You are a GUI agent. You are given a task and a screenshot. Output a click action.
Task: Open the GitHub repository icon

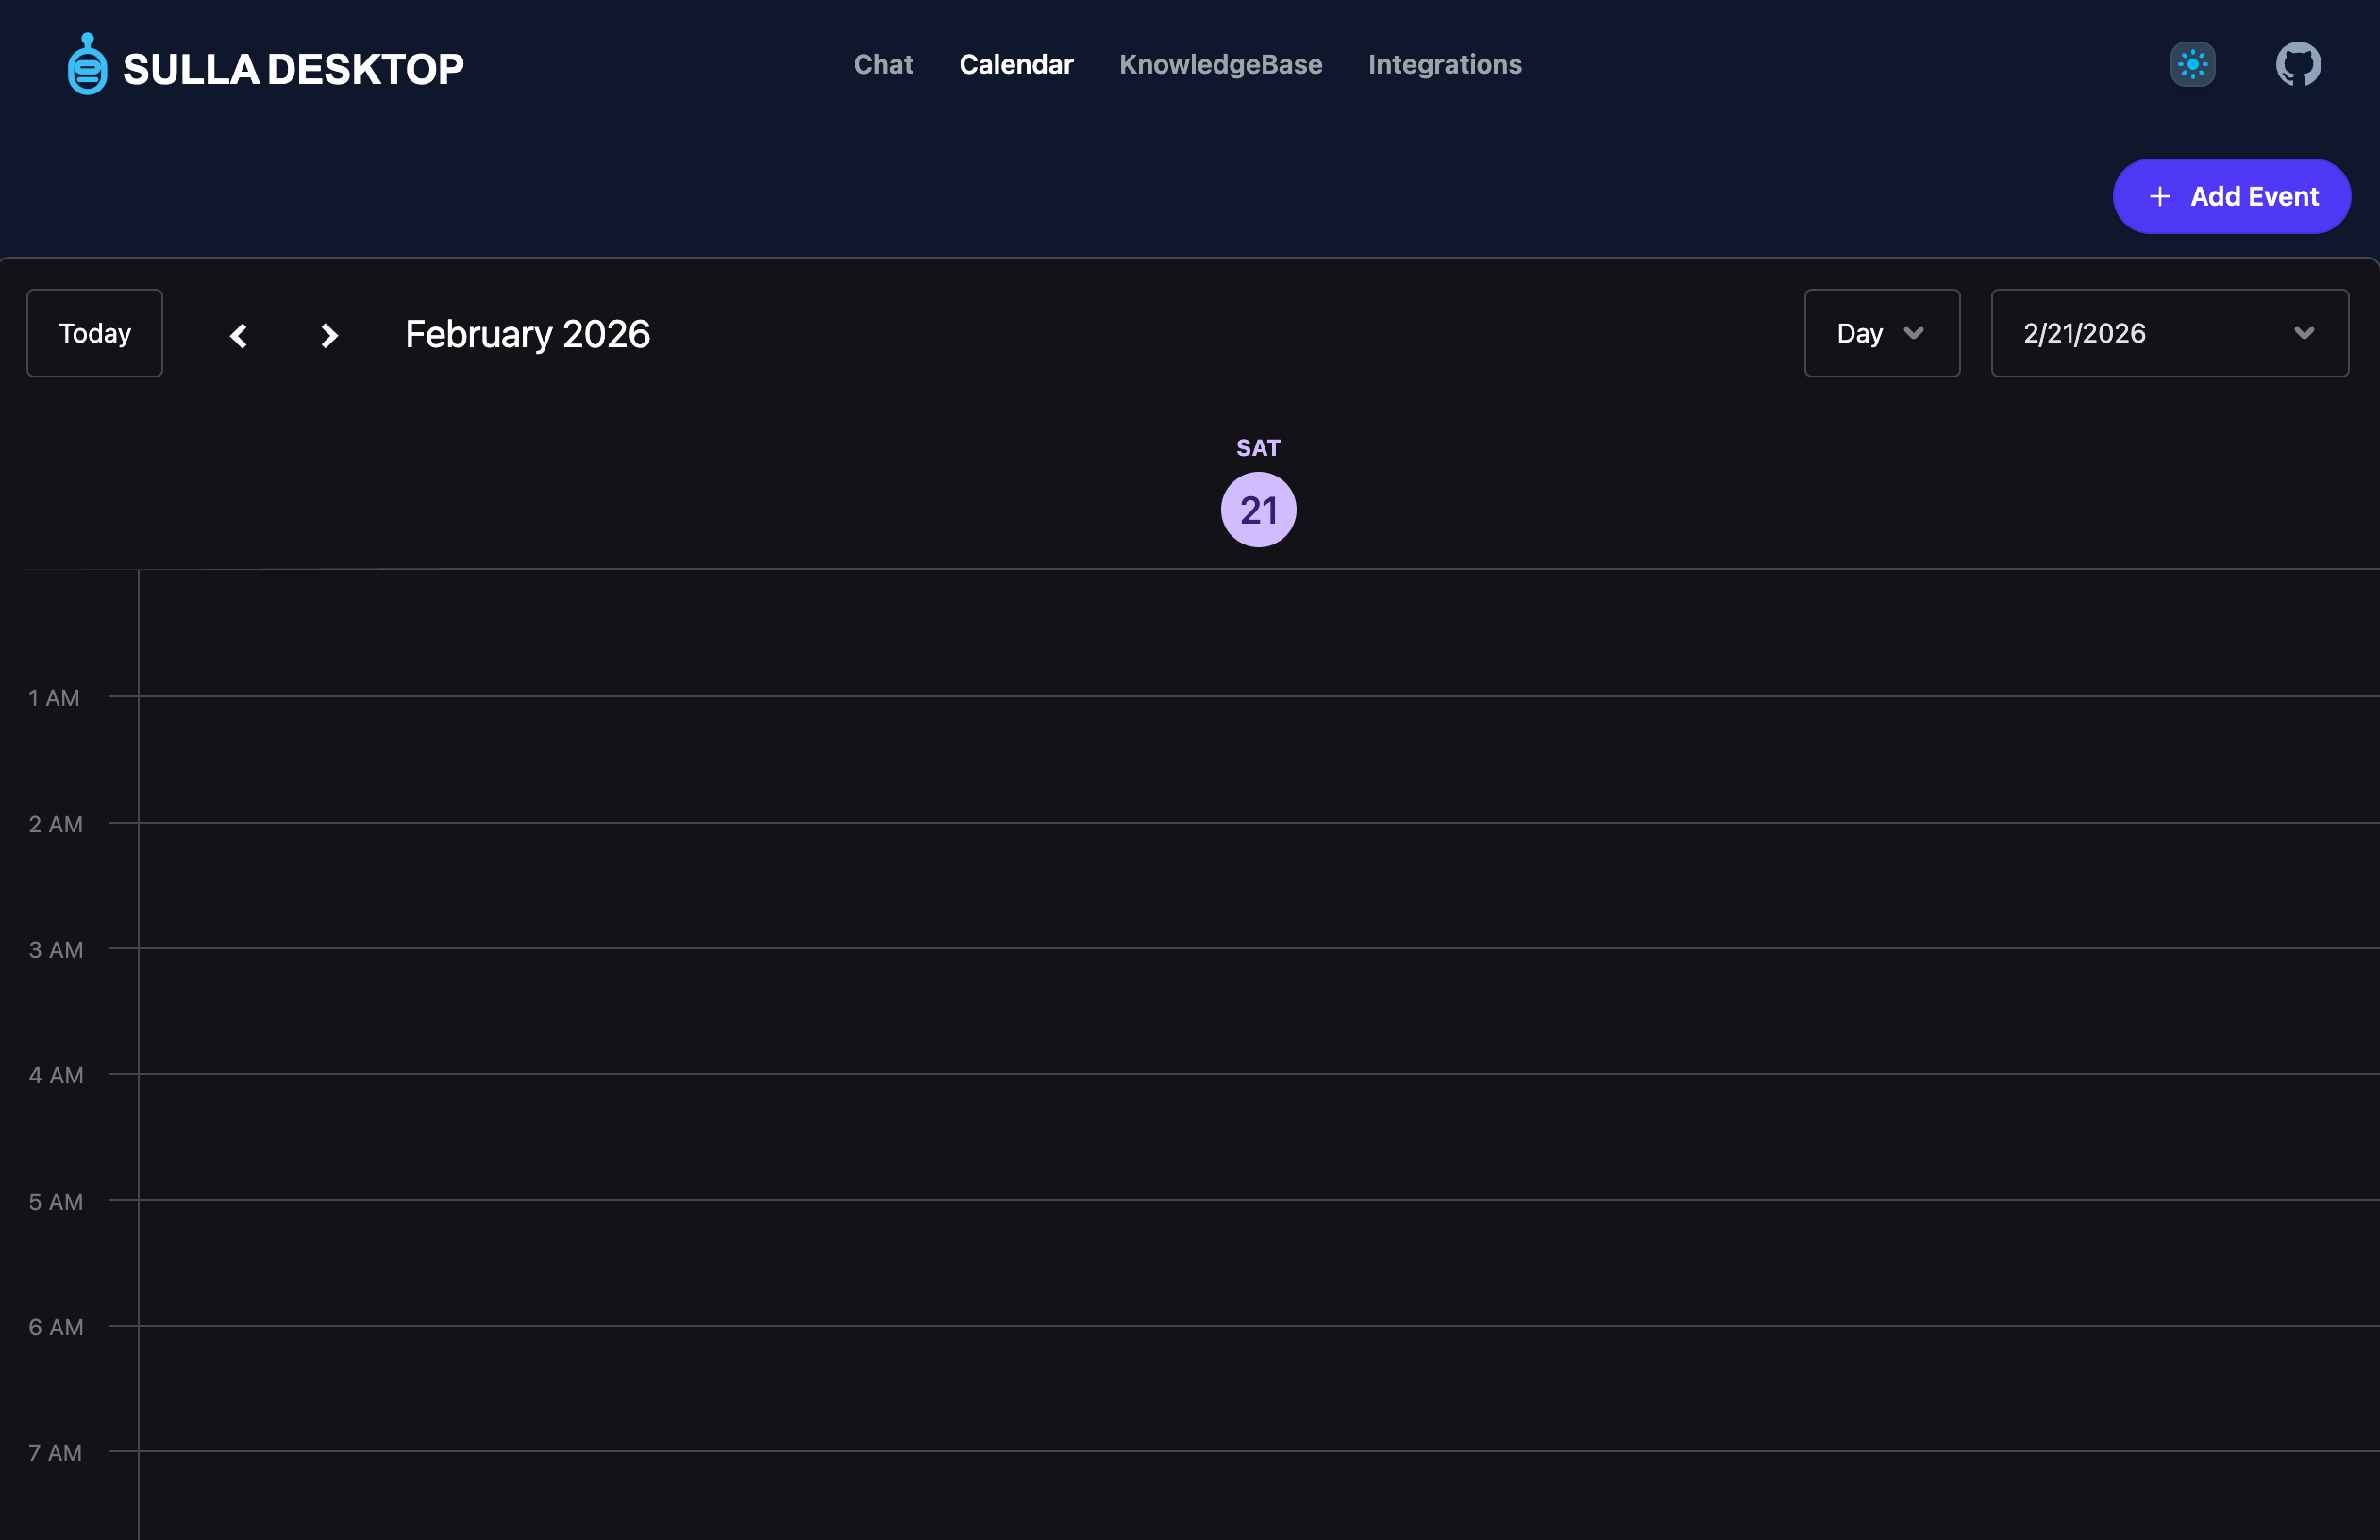(2297, 65)
